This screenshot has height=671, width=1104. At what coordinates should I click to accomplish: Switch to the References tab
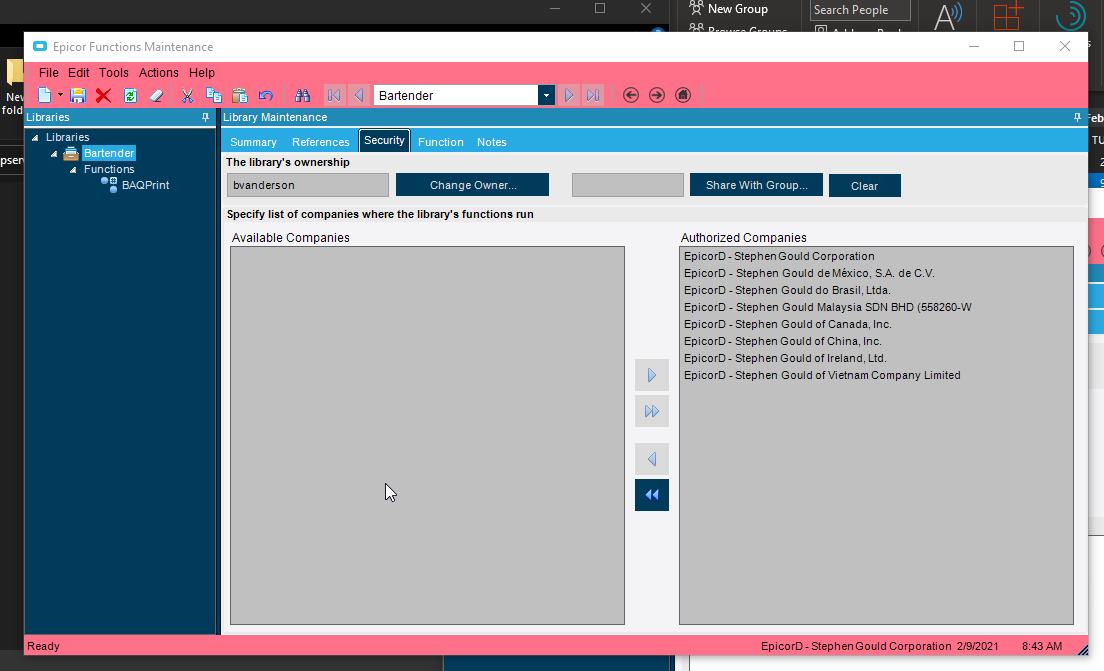click(x=320, y=142)
